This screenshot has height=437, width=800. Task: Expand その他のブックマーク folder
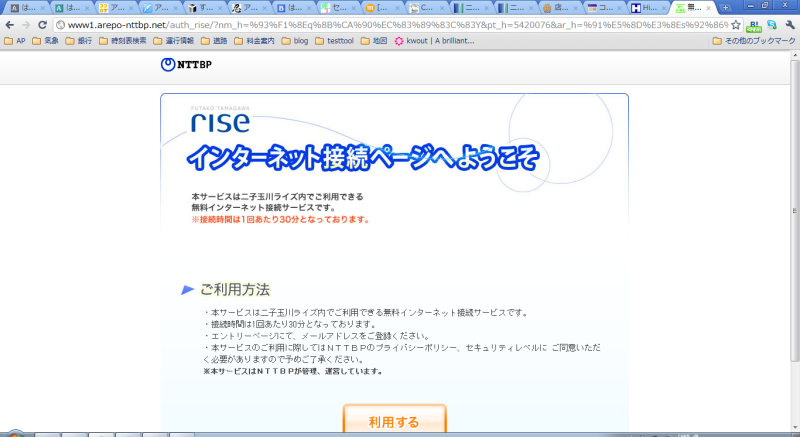pos(754,41)
